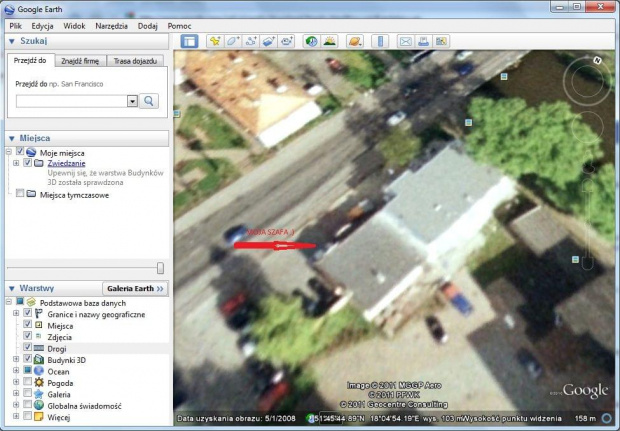Adjust the Miejsca opacity slider handle

160,268
